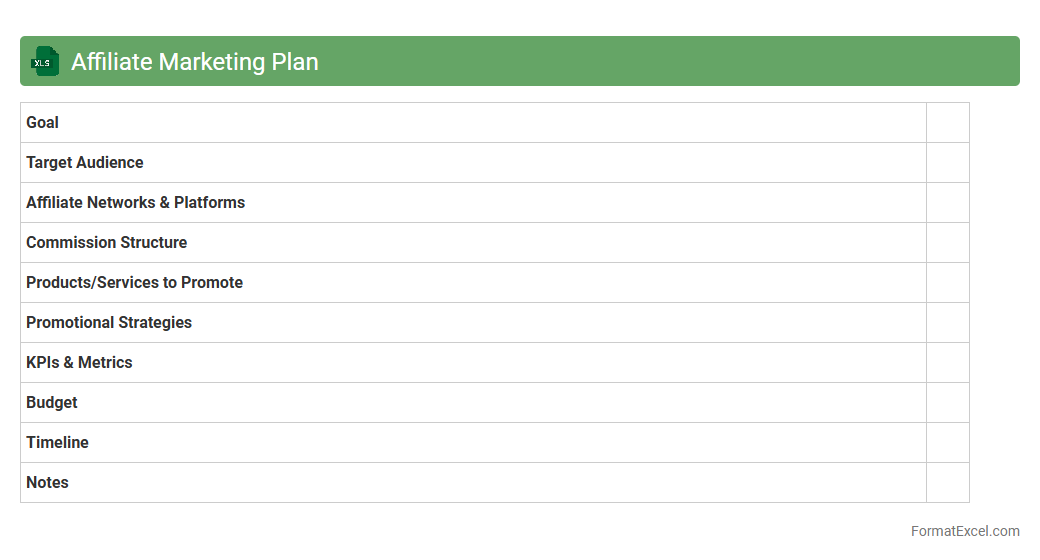Image resolution: width=1040 pixels, height=560 pixels.
Task: Click the empty cell beside Target Audience
Action: point(947,162)
